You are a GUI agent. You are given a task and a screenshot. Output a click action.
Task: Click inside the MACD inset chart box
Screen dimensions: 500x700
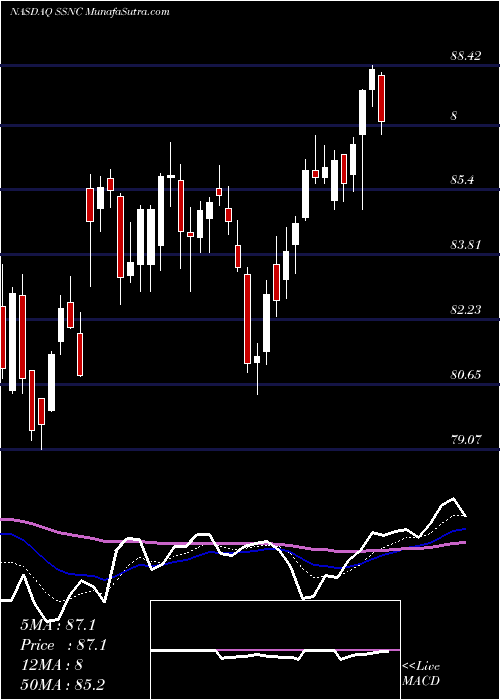pyautogui.click(x=275, y=650)
